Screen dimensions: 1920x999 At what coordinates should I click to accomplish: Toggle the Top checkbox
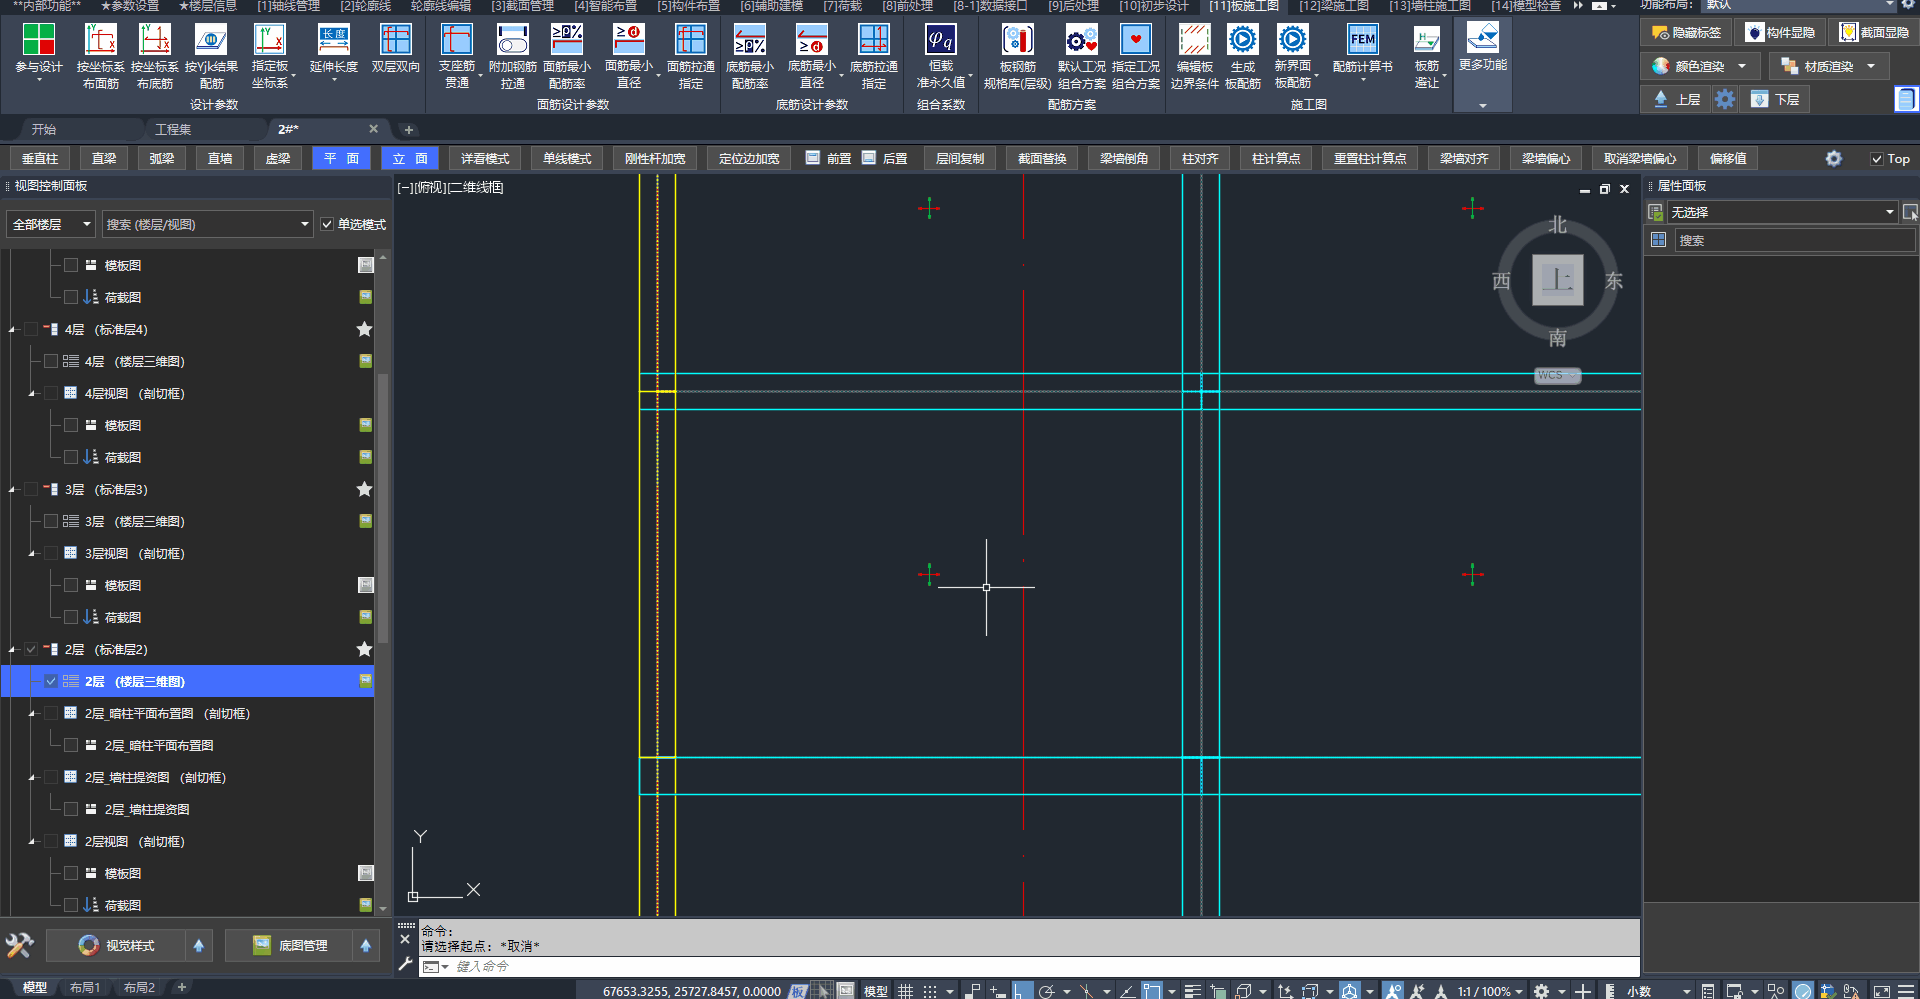click(1877, 159)
